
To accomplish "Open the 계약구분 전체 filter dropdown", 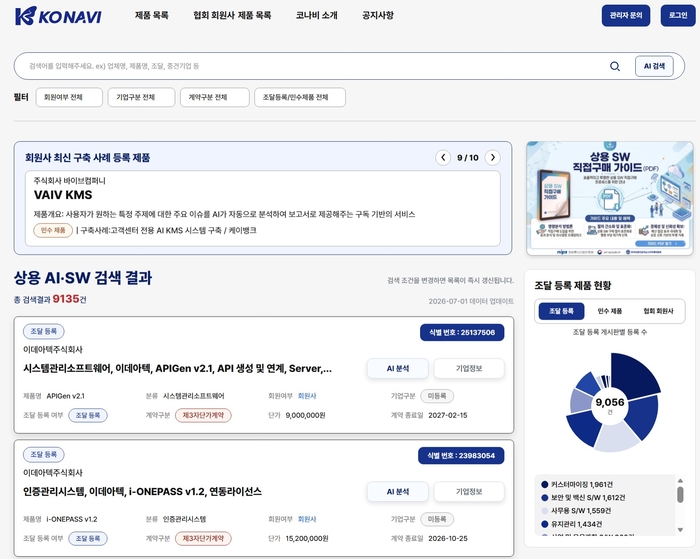I will (215, 97).
